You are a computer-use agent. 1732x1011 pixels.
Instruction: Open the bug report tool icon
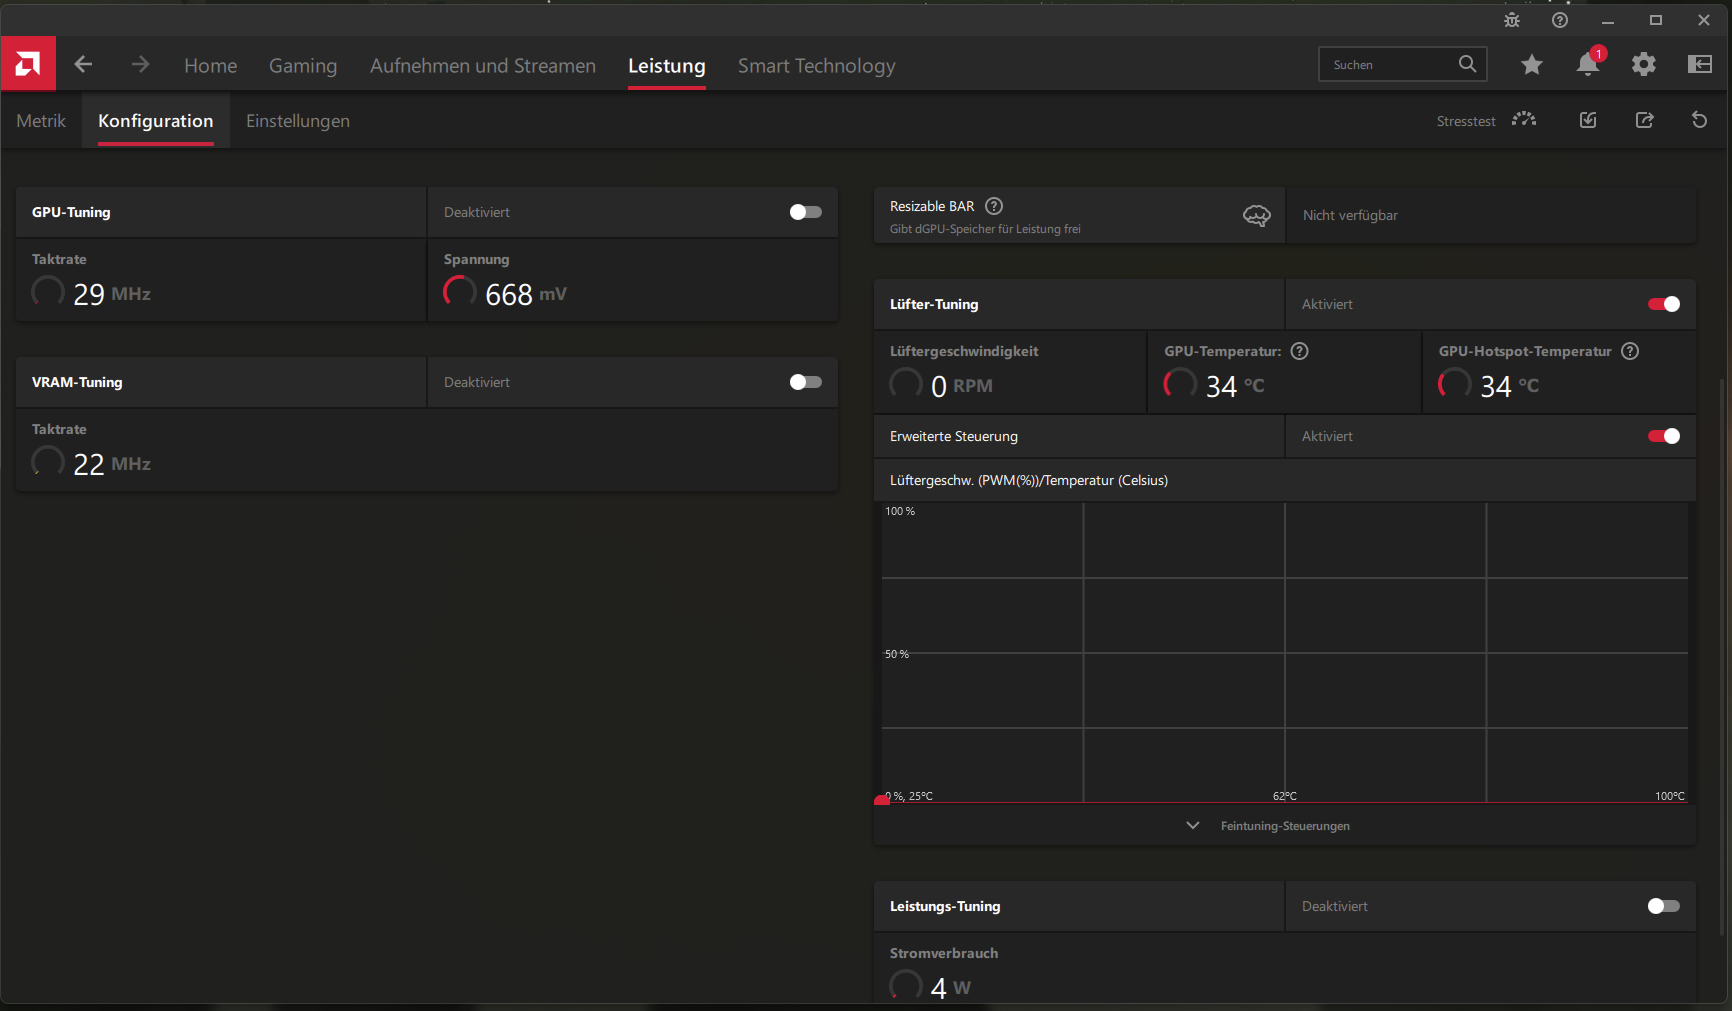[x=1512, y=20]
